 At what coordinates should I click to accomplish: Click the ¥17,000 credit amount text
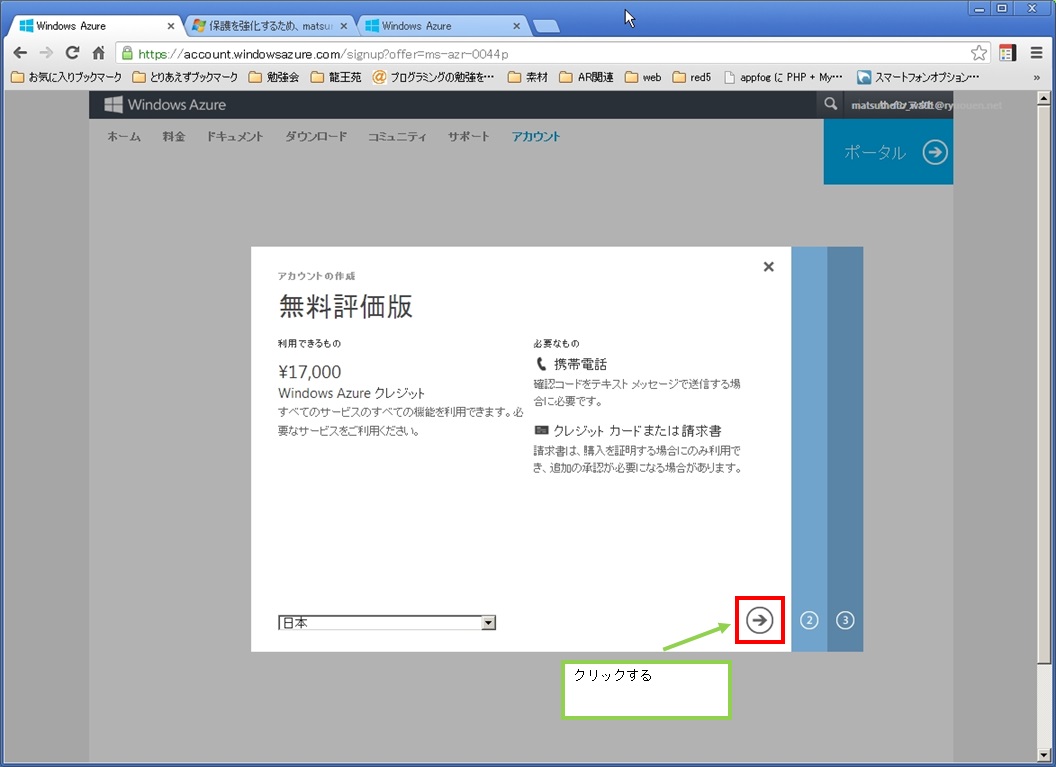pos(310,372)
